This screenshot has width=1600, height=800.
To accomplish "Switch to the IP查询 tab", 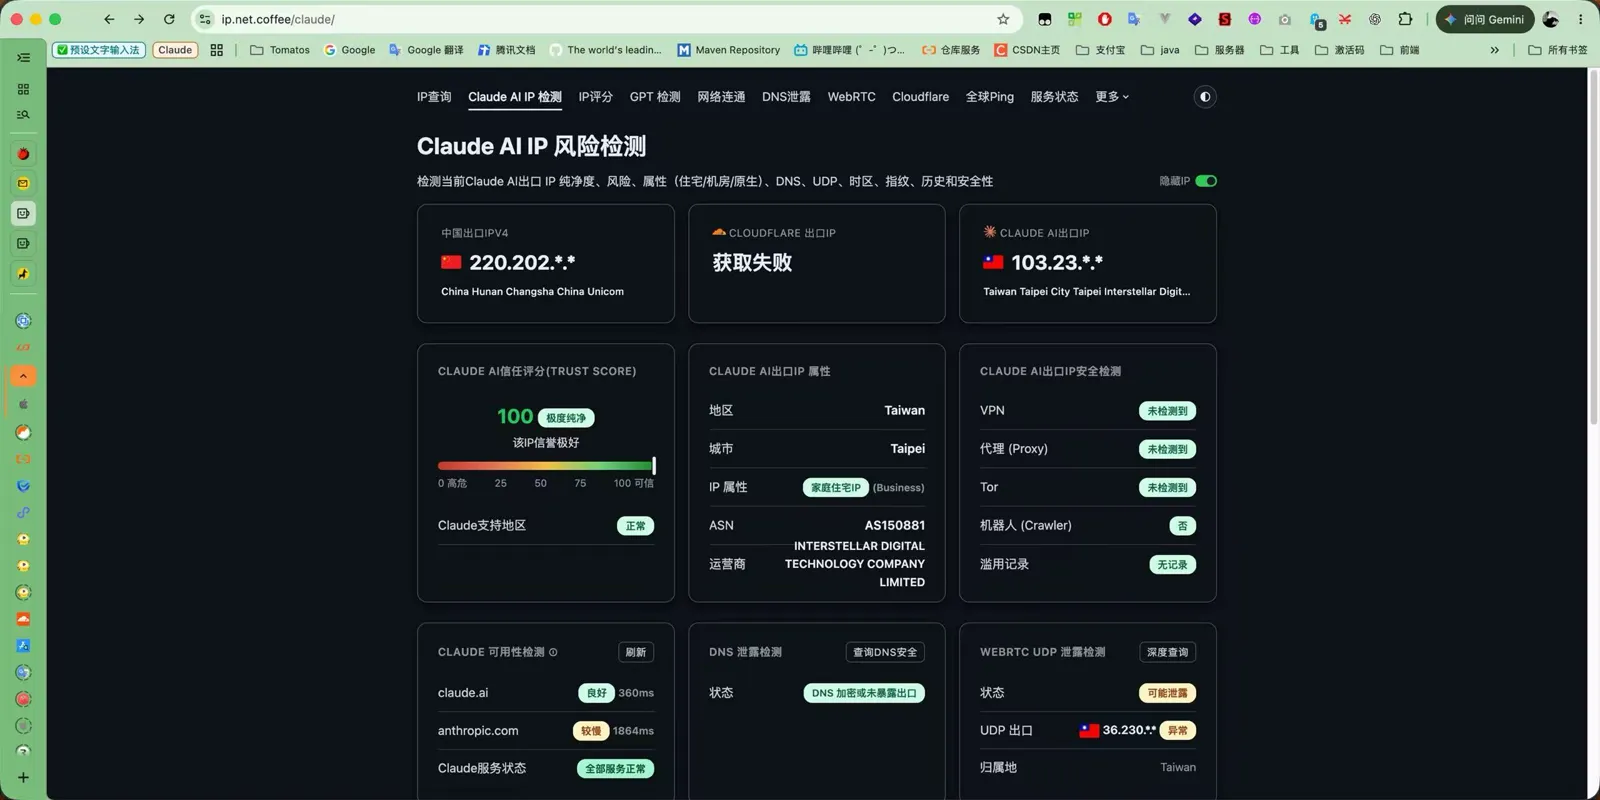I will click(x=434, y=97).
